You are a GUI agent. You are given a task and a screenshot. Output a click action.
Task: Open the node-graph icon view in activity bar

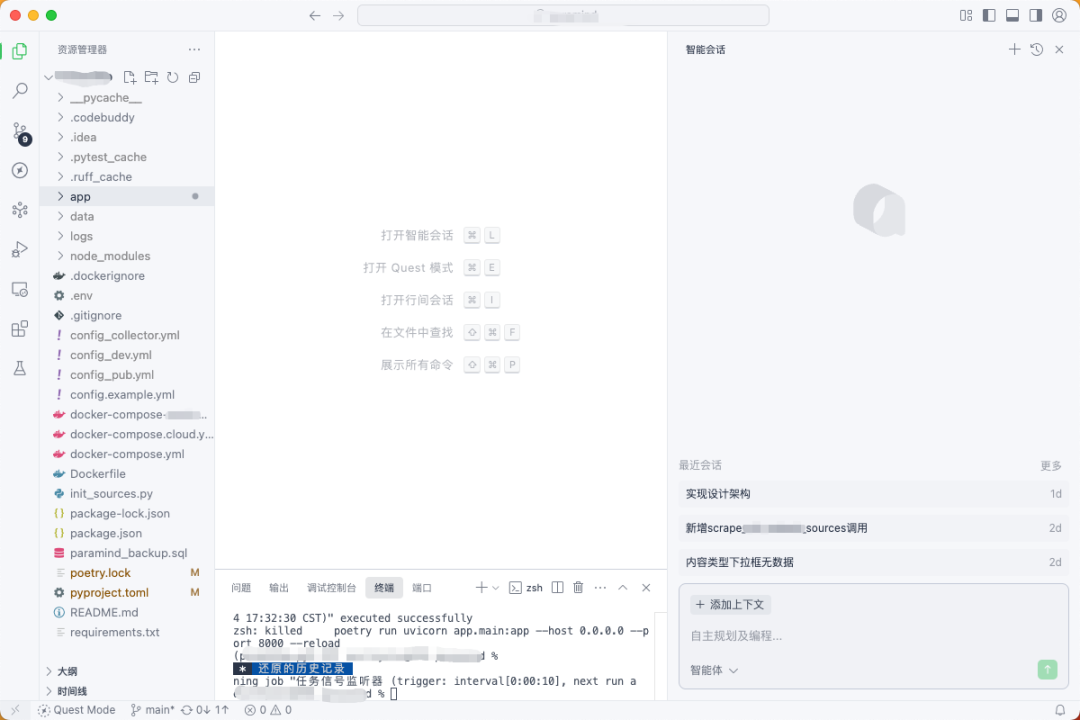[x=19, y=210]
